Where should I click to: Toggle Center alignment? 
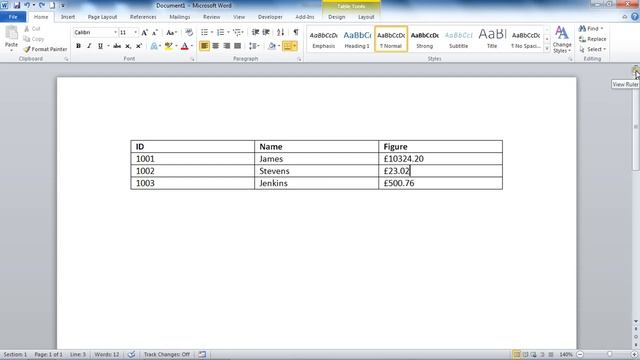[x=216, y=46]
